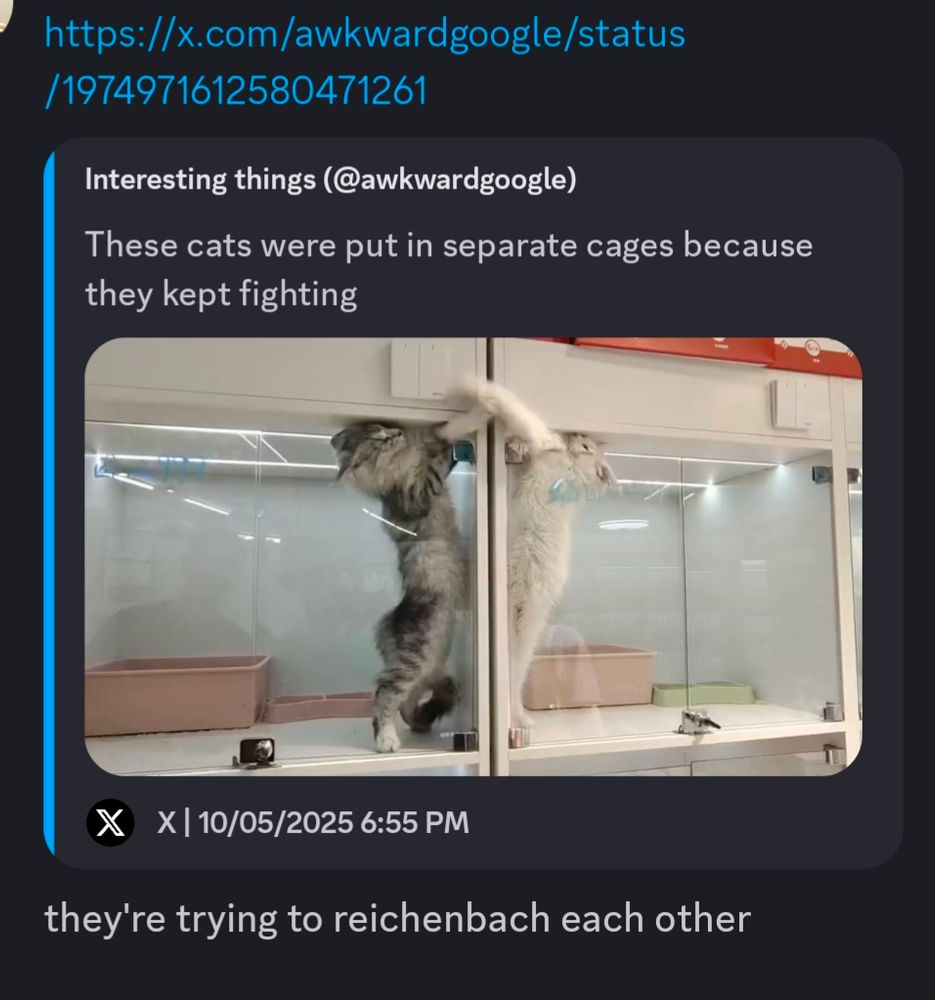Click the pink litter box in the right cage

click(589, 675)
